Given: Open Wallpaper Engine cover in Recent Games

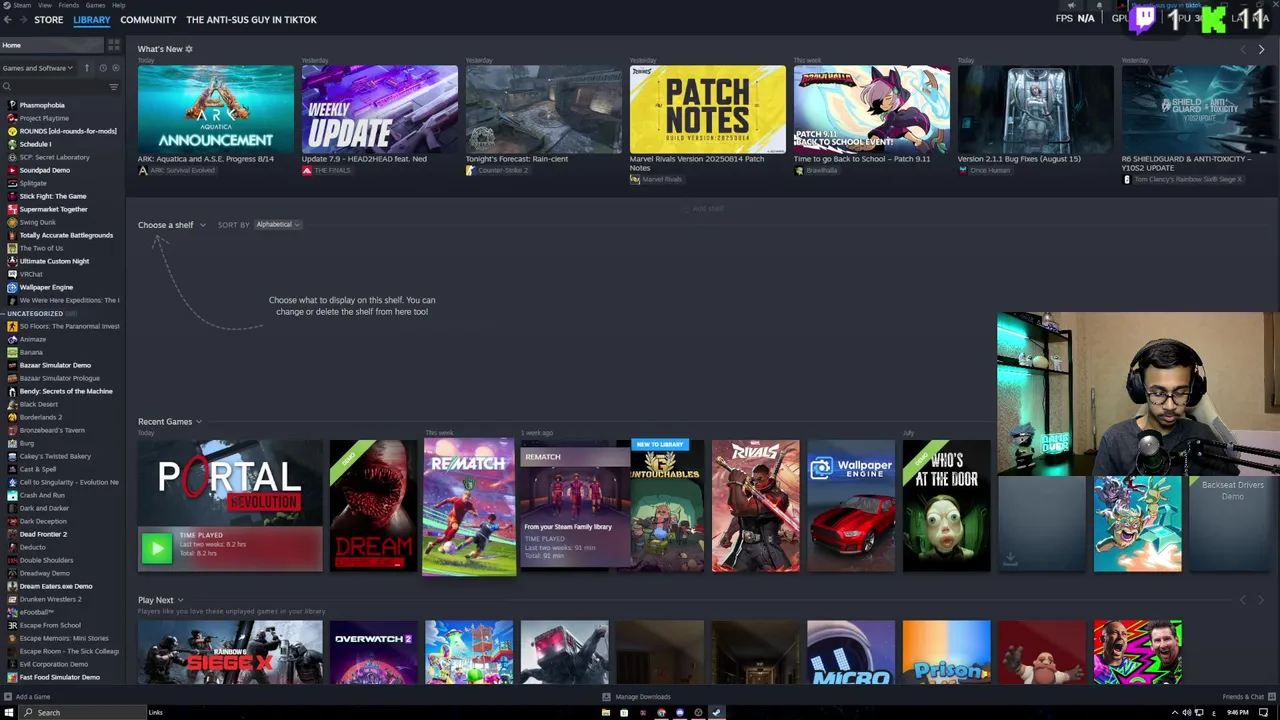Looking at the screenshot, I should click(851, 506).
